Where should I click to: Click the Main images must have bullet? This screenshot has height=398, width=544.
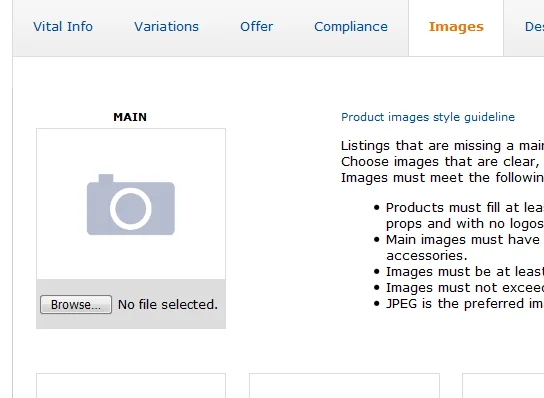pyautogui.click(x=465, y=248)
